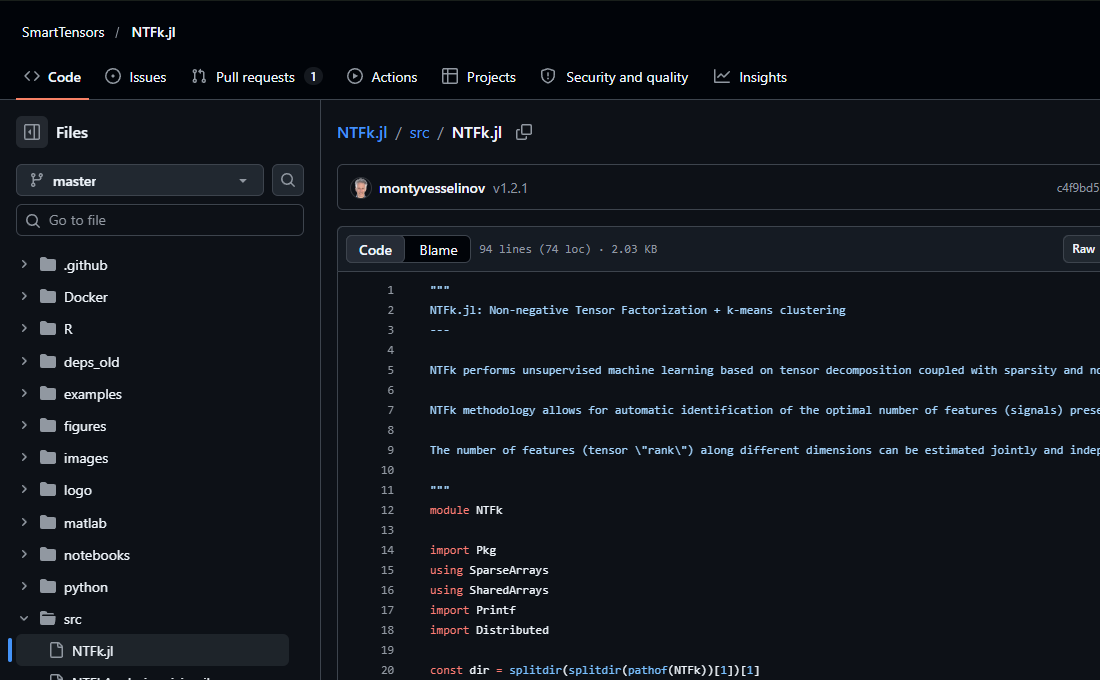Select NTFk.jl file in src tree
Viewport: 1100px width, 680px height.
[x=152, y=651]
